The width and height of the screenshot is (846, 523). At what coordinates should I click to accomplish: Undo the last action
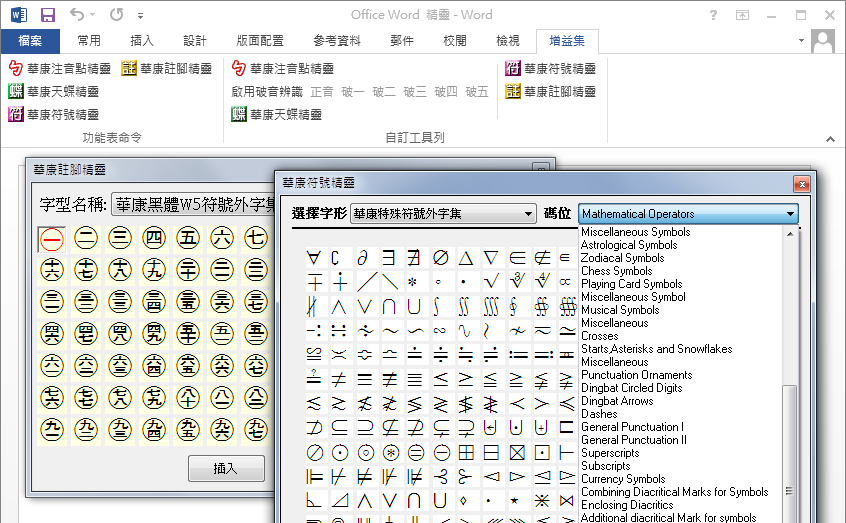click(77, 15)
